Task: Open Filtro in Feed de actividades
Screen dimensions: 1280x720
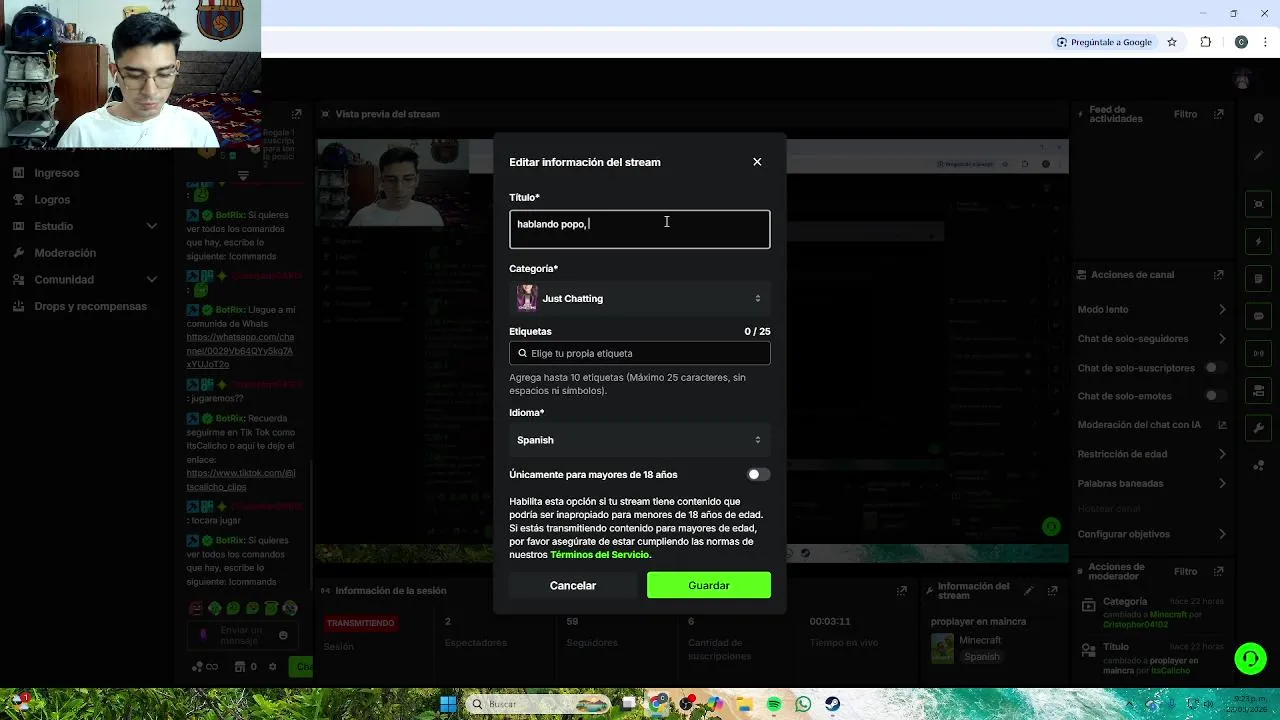Action: point(1185,114)
